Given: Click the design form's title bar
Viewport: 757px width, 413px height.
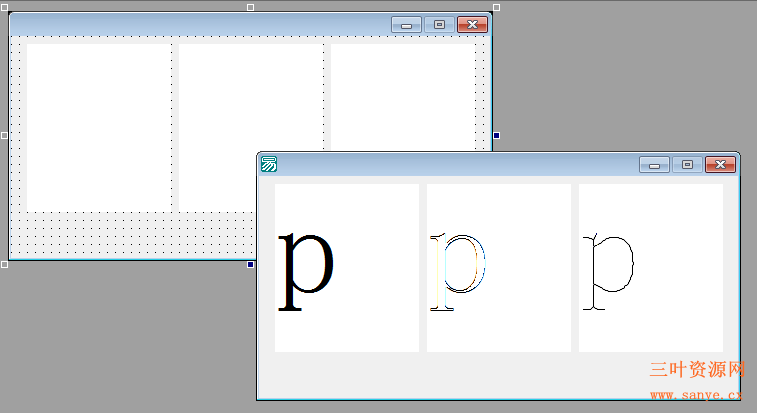Looking at the screenshot, I should (200, 25).
